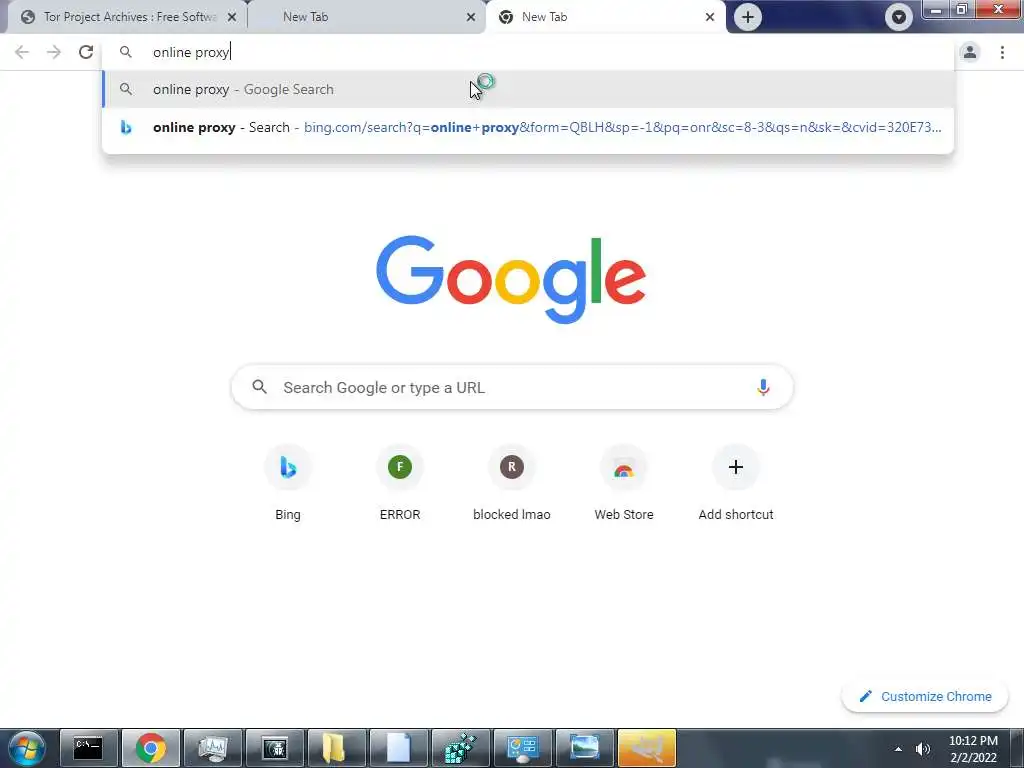Open the system monitor taskbar icon

[213, 748]
